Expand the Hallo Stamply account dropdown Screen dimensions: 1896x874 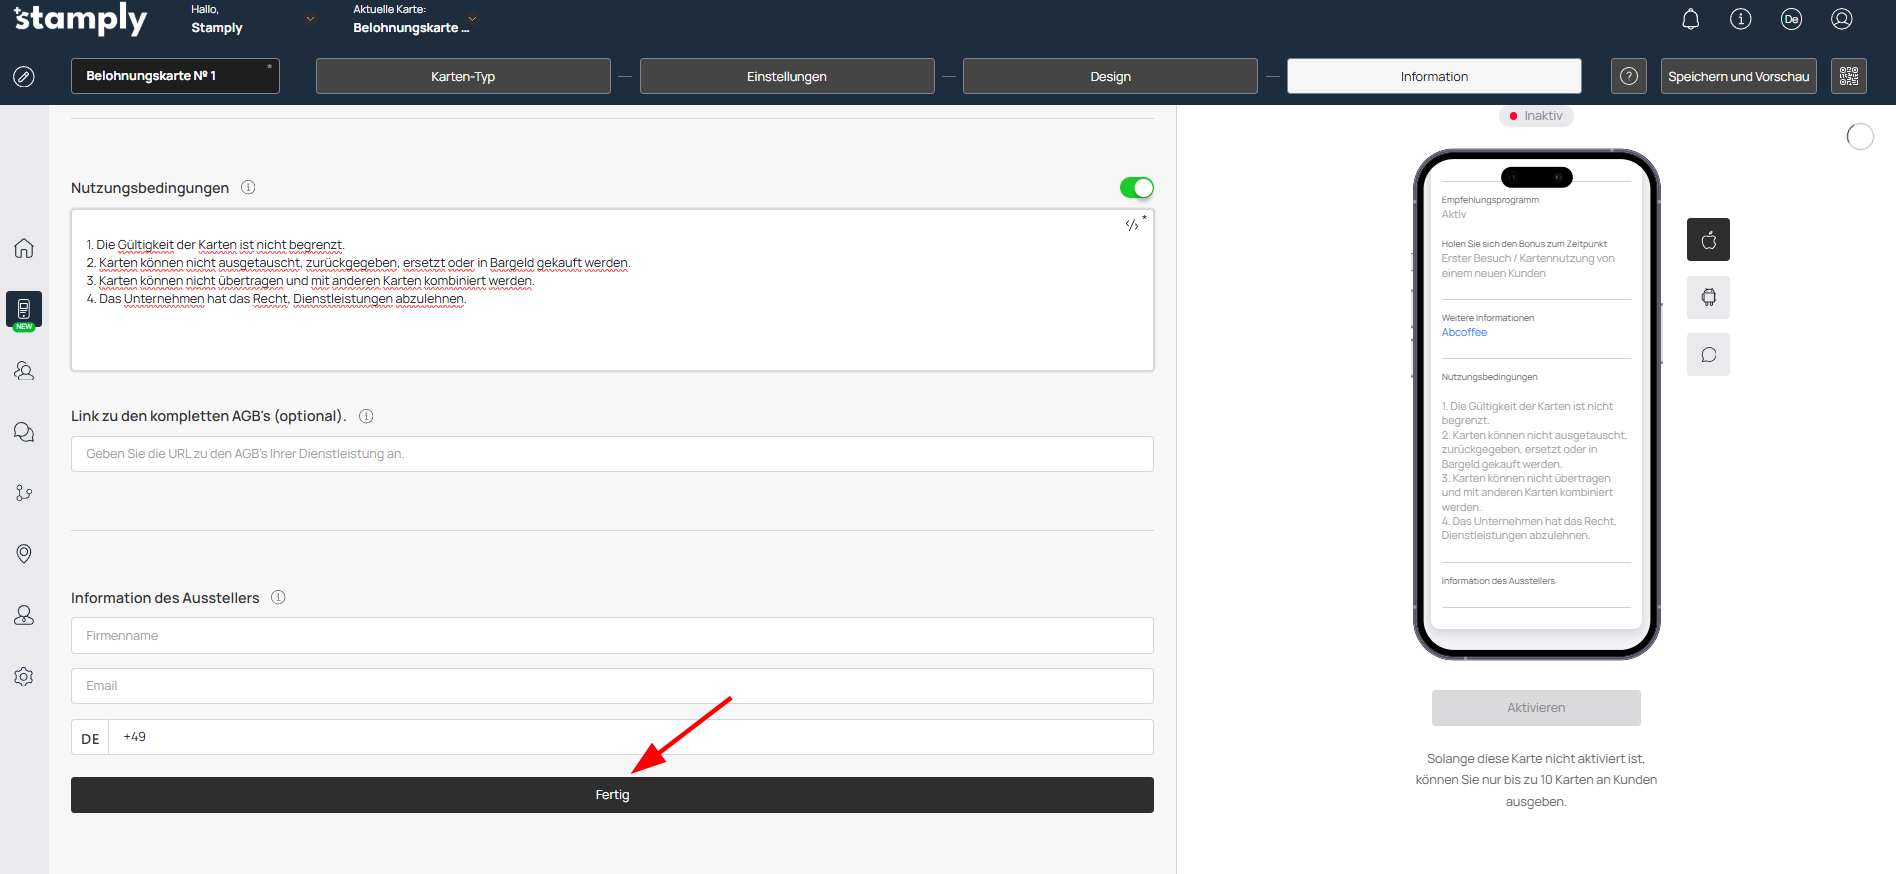click(310, 19)
